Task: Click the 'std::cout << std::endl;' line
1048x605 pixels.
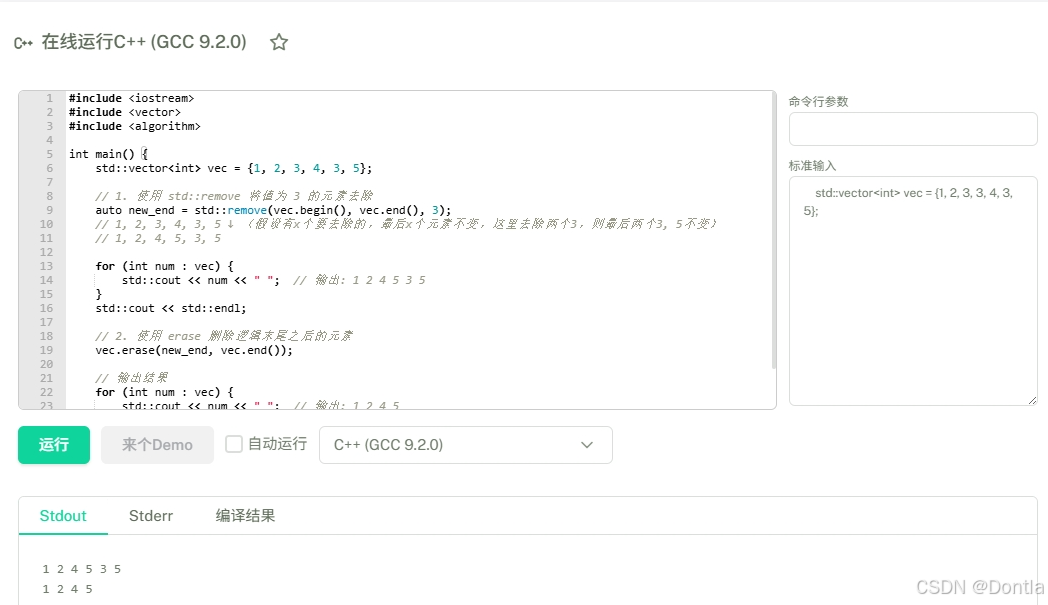Action: [170, 308]
